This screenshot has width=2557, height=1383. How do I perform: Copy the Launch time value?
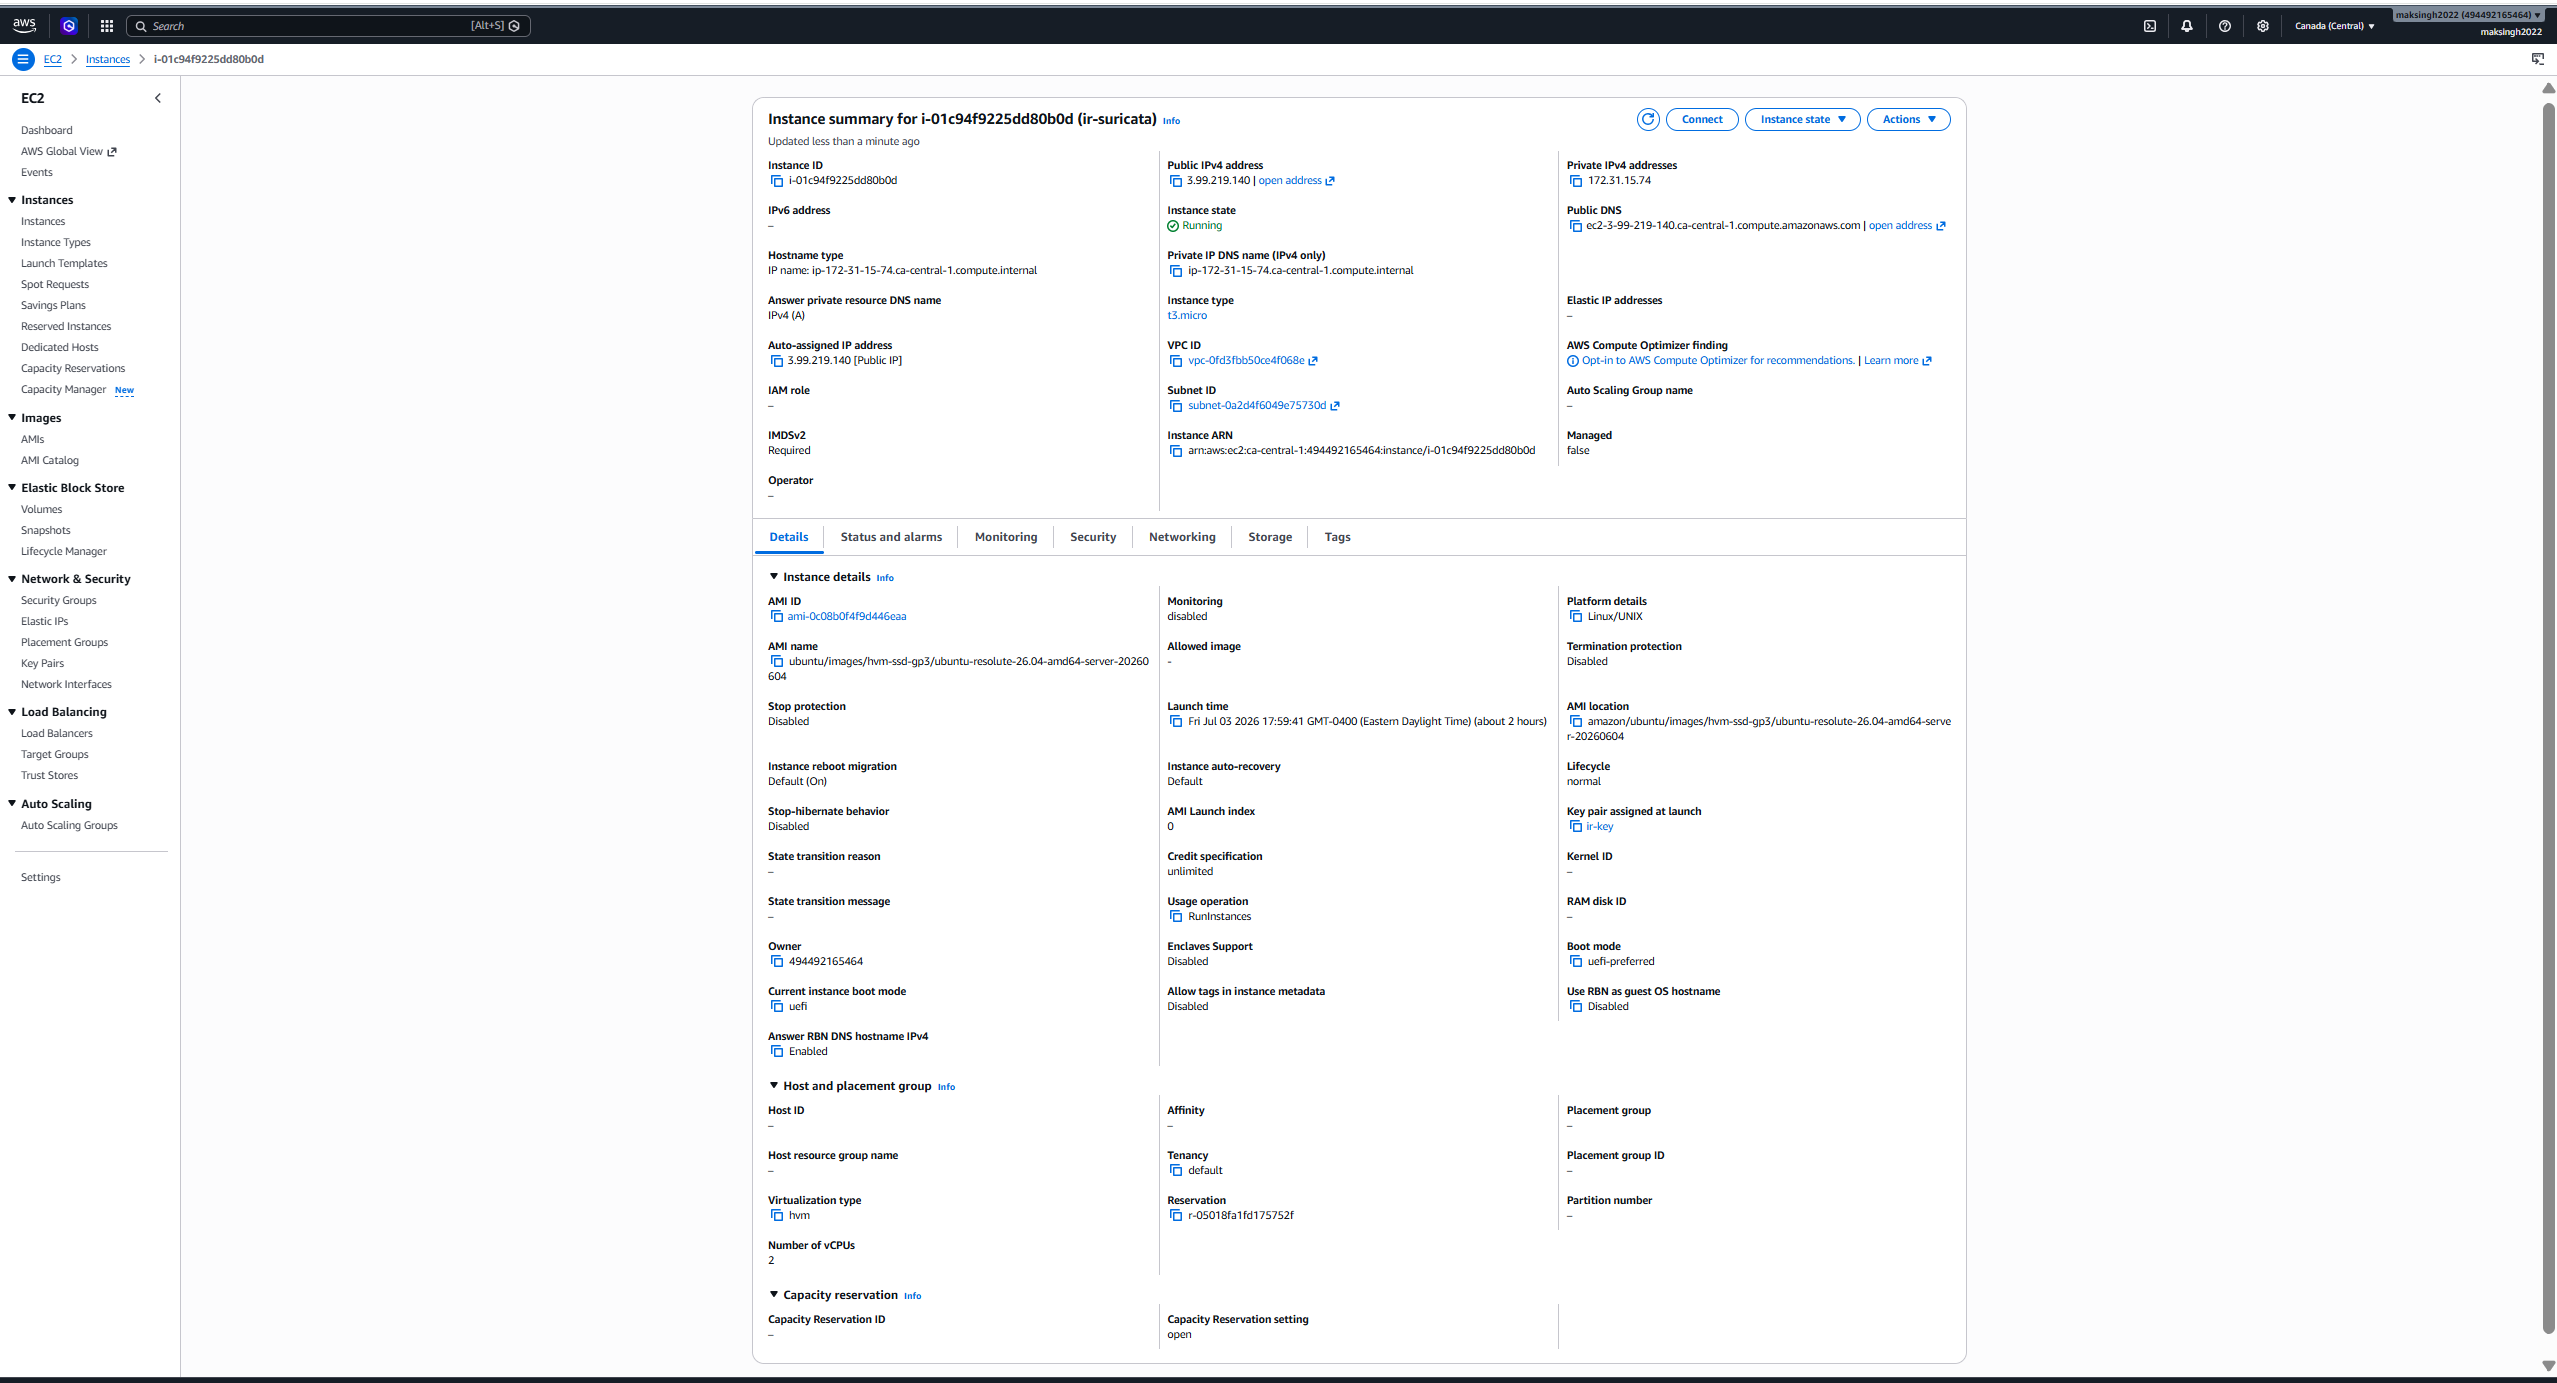click(x=1176, y=722)
